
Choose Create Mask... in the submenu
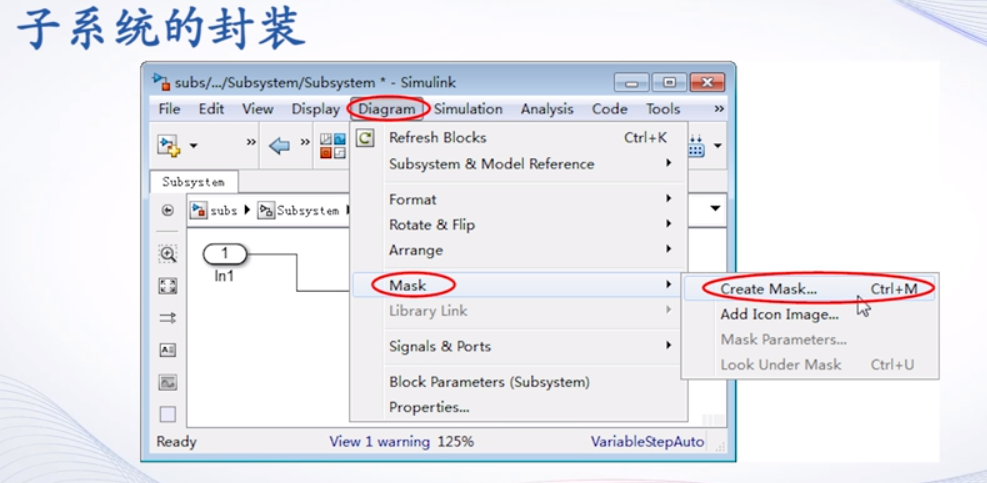[x=810, y=289]
